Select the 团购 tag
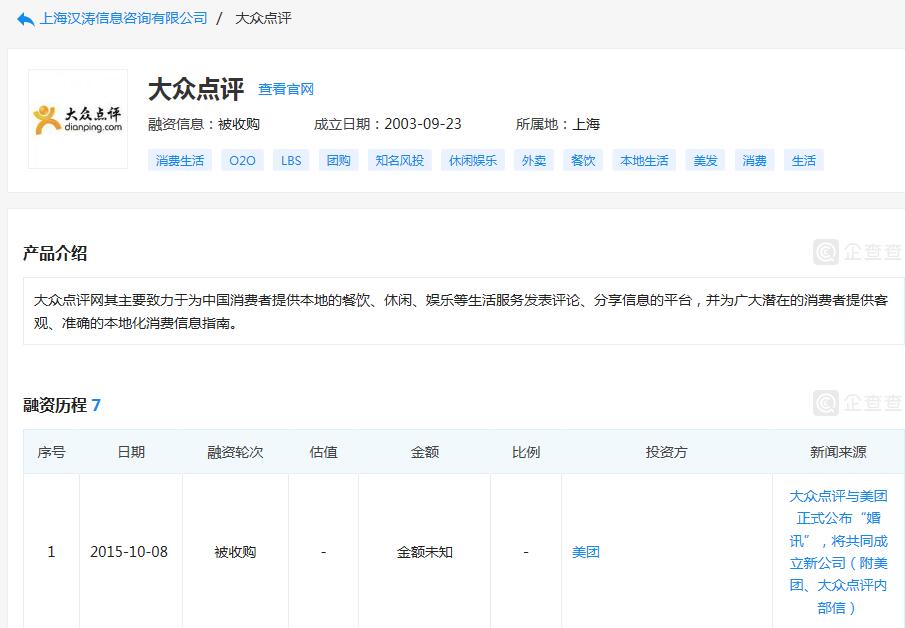This screenshot has height=628, width=905. (337, 160)
